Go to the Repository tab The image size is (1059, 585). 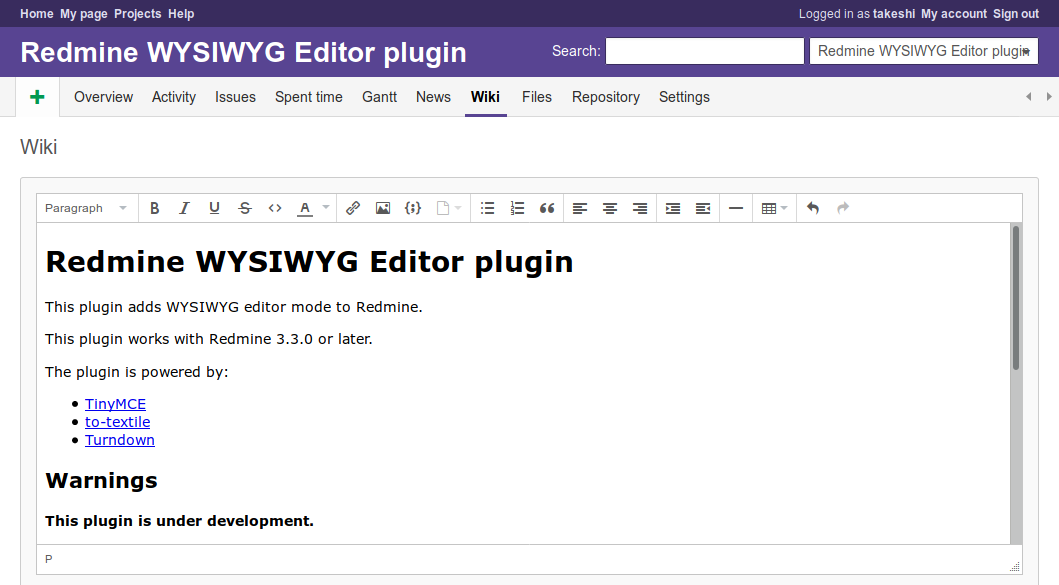click(x=606, y=97)
